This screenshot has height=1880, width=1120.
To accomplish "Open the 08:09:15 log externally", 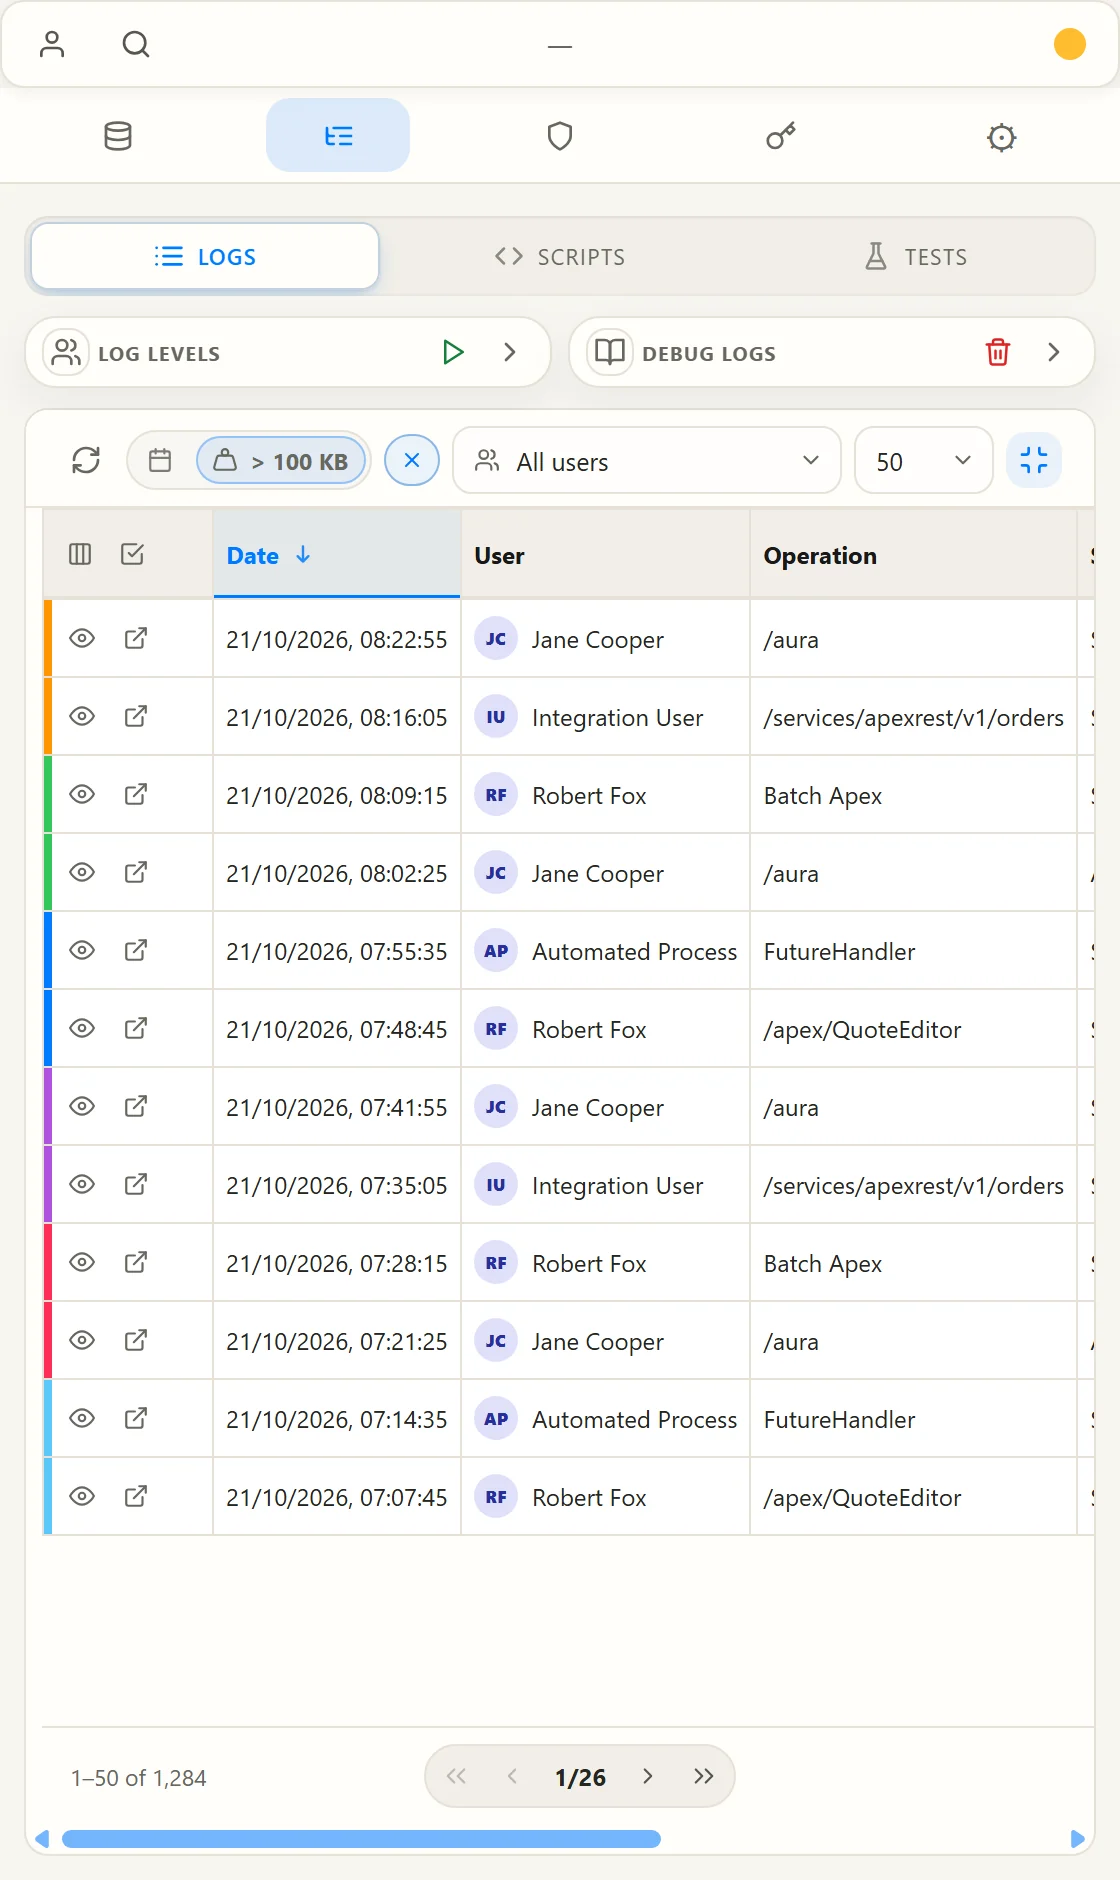I will [x=136, y=794].
